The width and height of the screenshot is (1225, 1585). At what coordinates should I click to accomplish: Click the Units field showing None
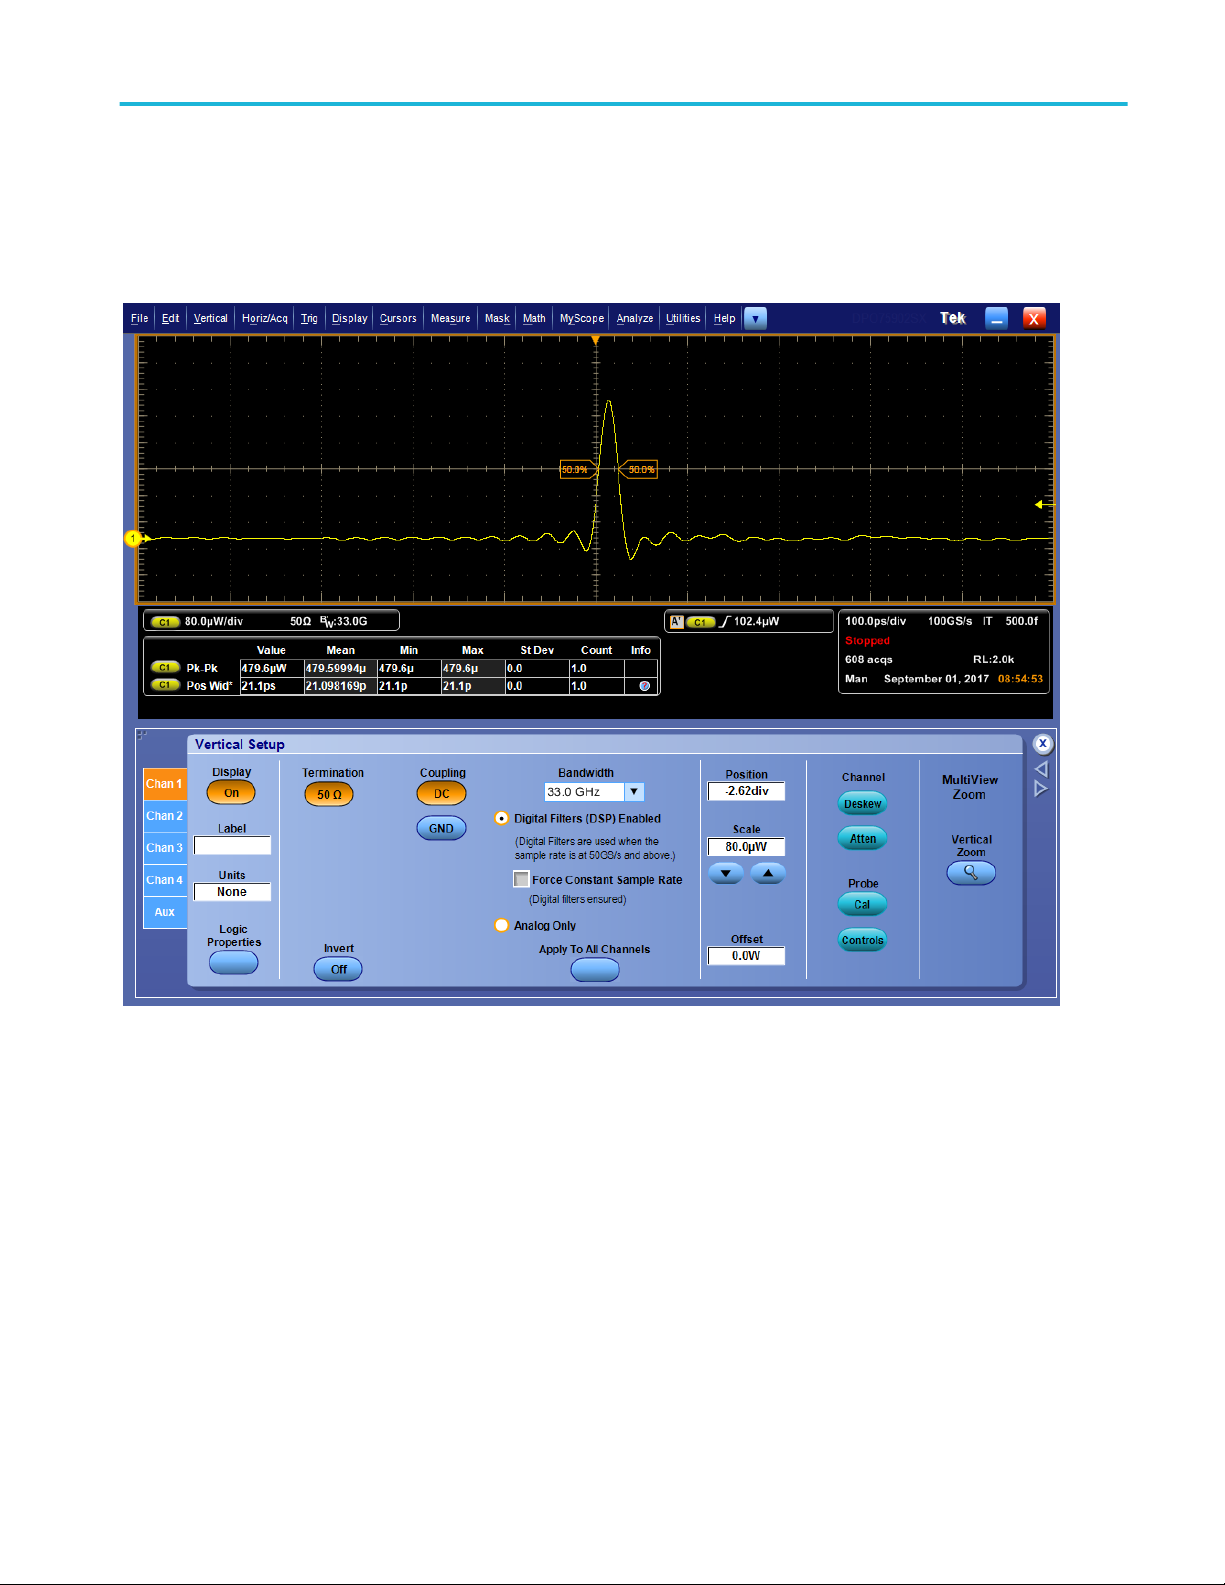[x=232, y=892]
